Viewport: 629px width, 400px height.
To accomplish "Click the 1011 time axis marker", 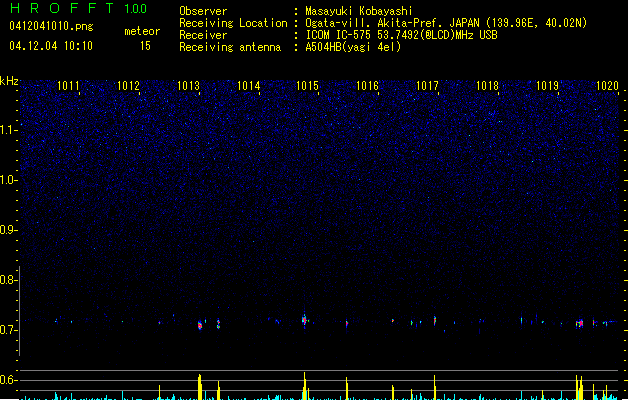I will click(68, 85).
